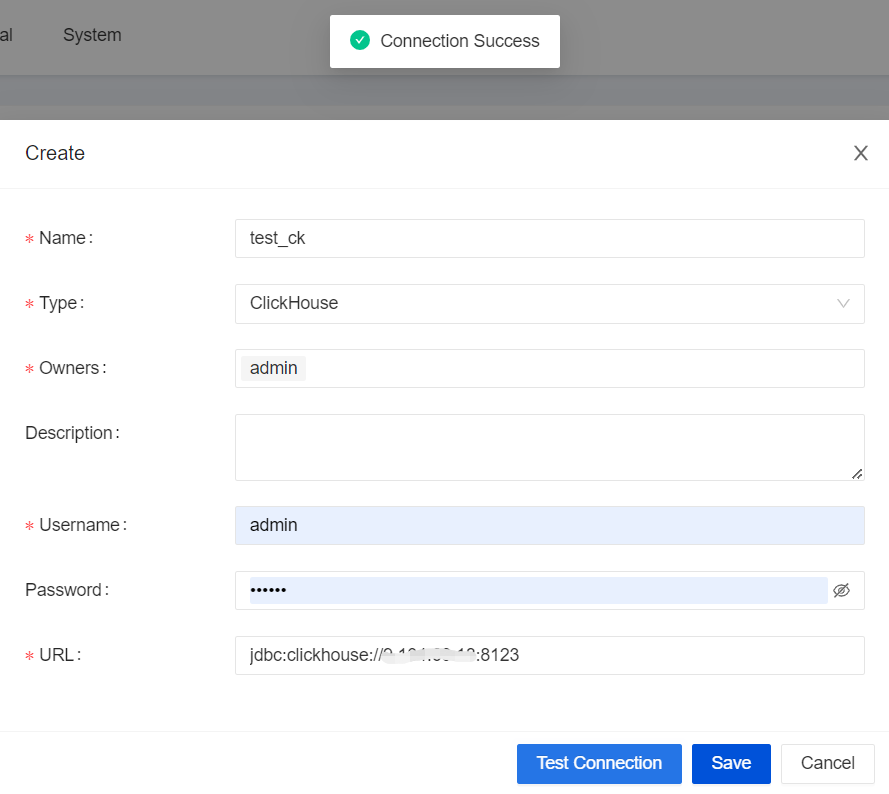Close the Create dialog with the X icon
The image size is (889, 794).
click(x=860, y=153)
